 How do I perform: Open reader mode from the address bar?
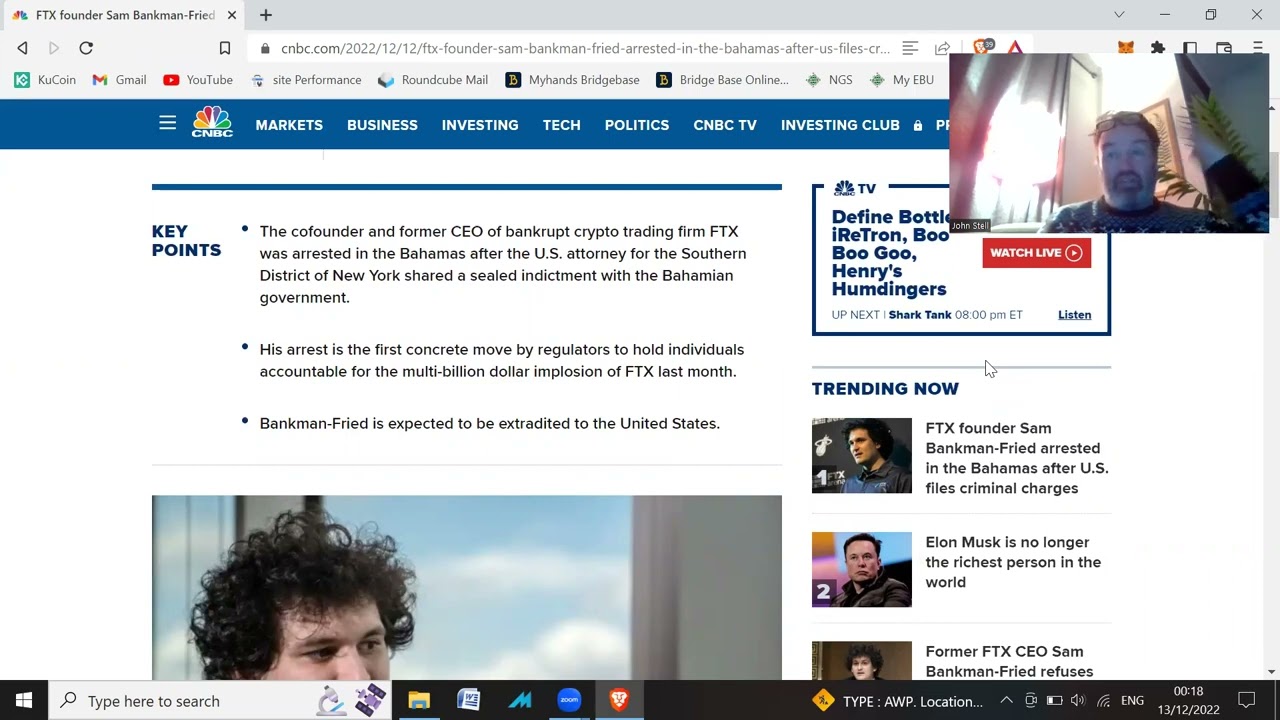click(x=910, y=48)
